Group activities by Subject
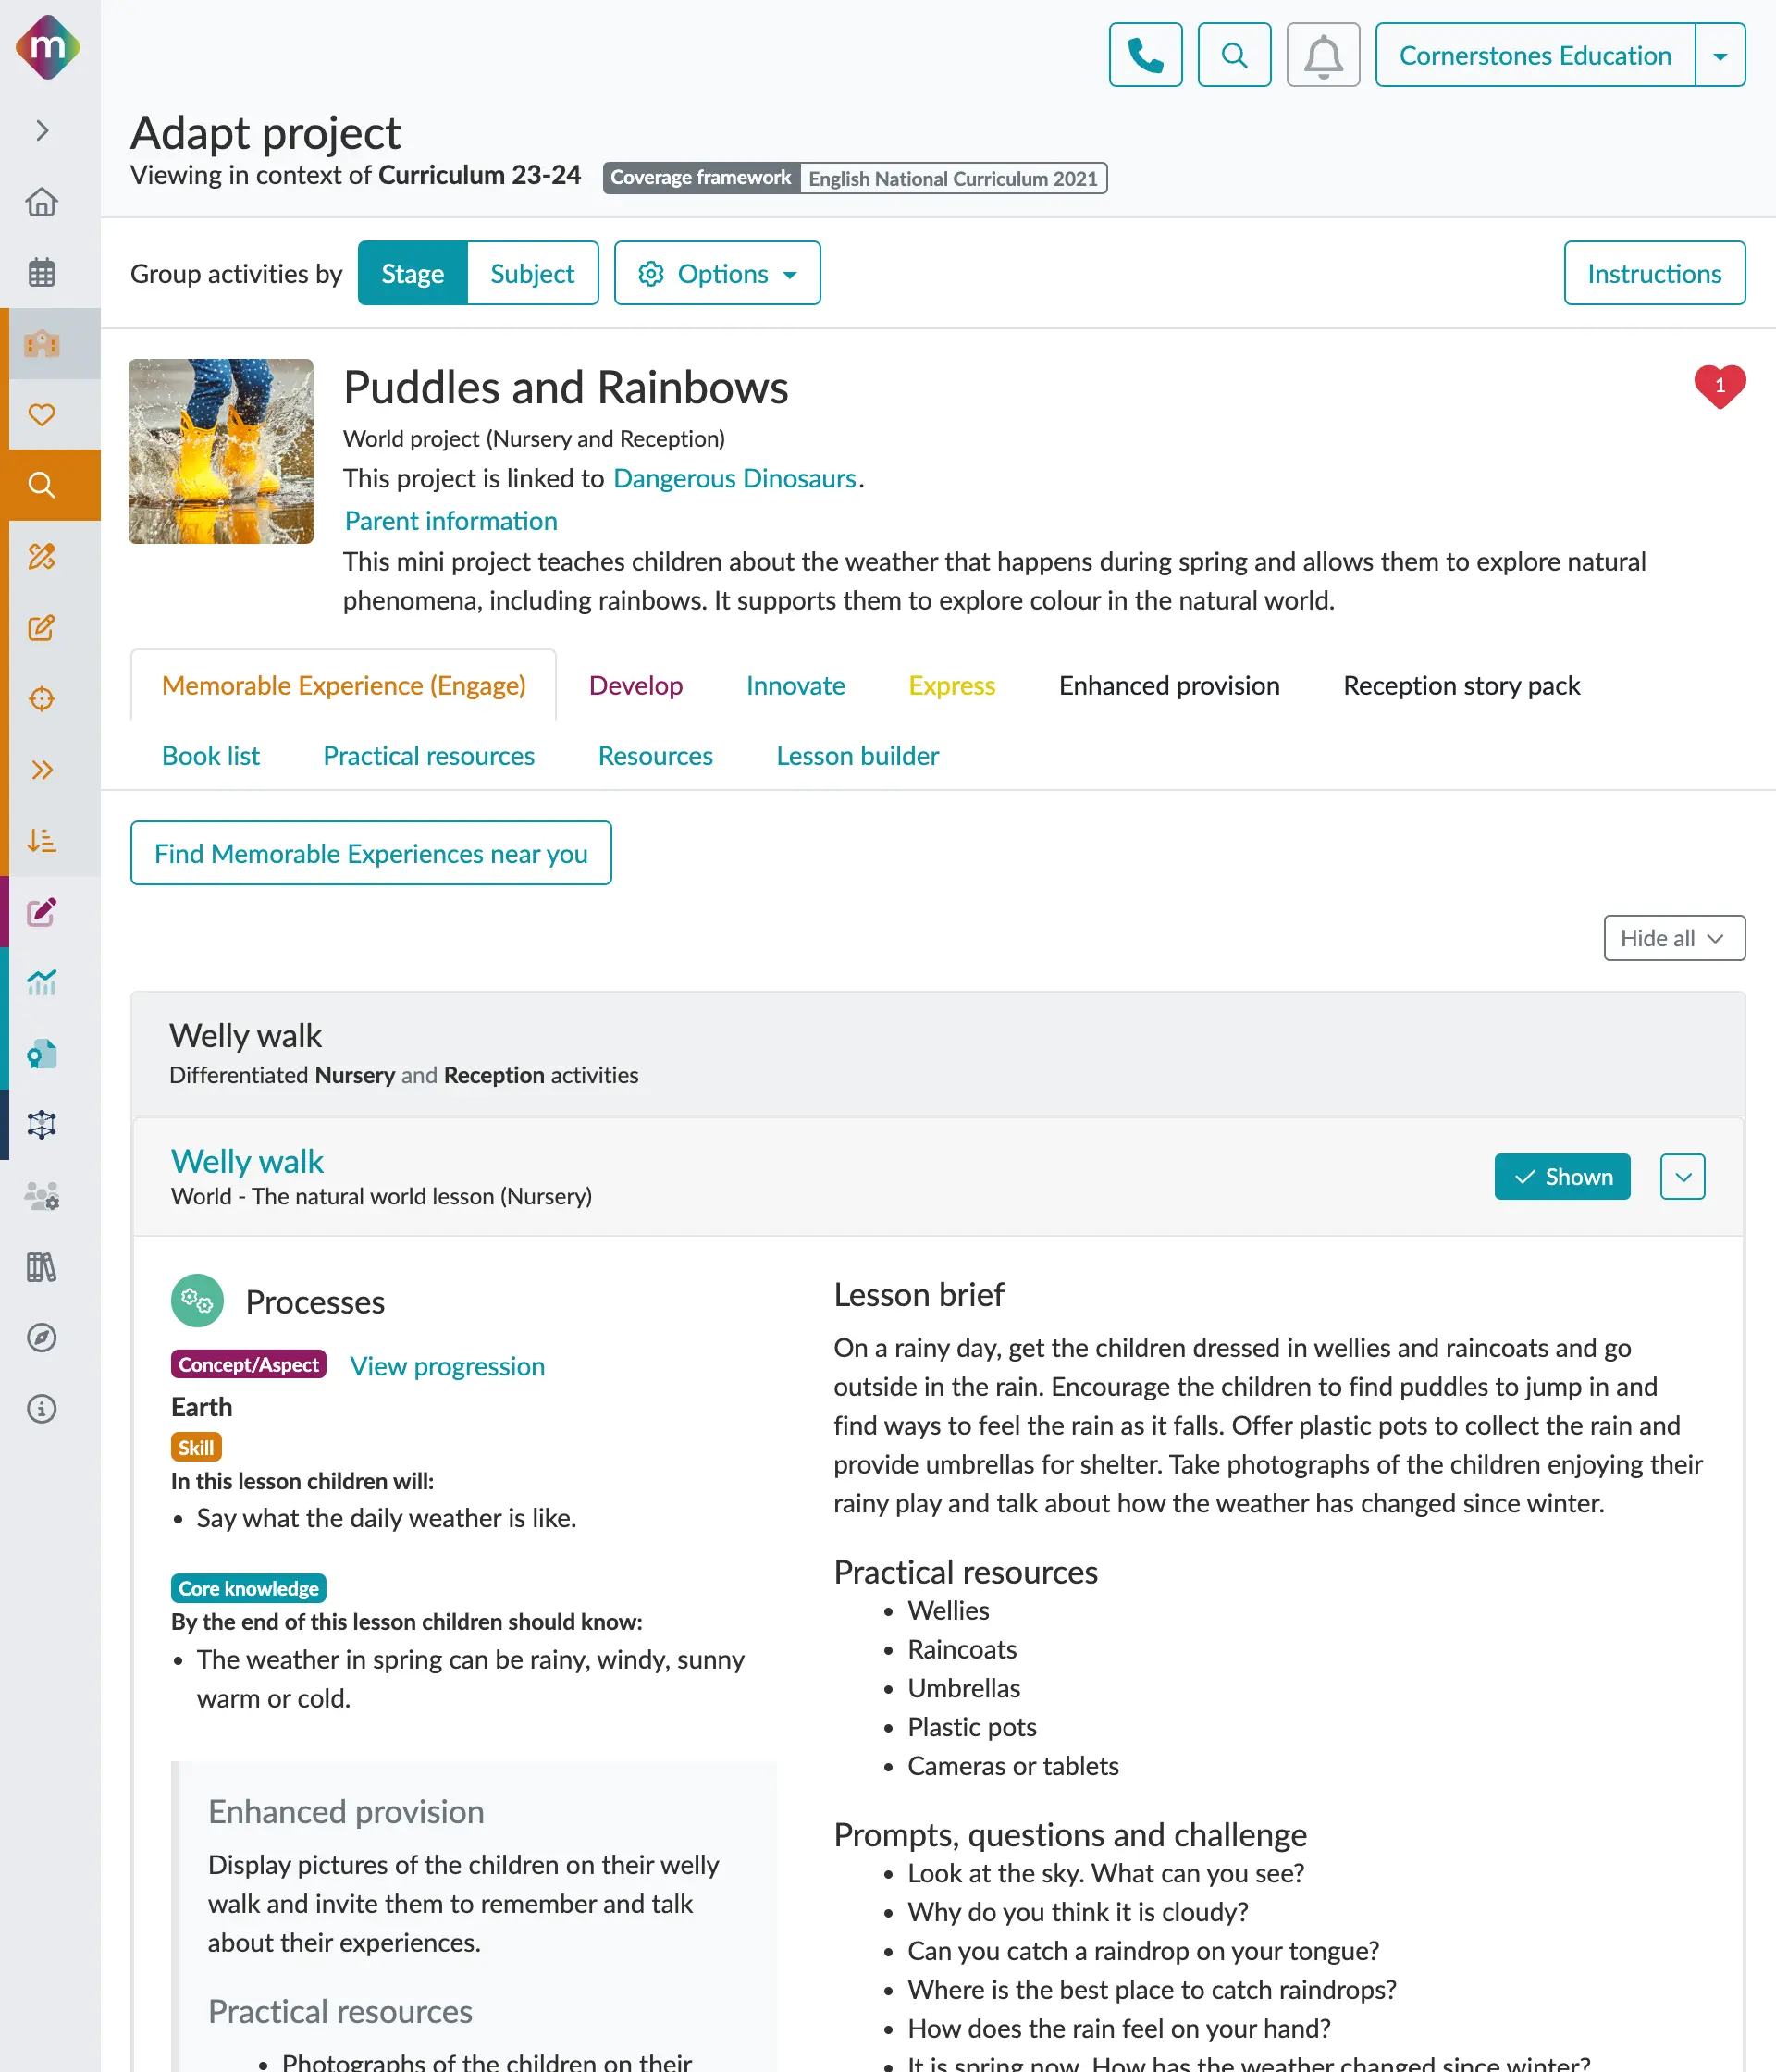This screenshot has height=2072, width=1776. click(532, 273)
